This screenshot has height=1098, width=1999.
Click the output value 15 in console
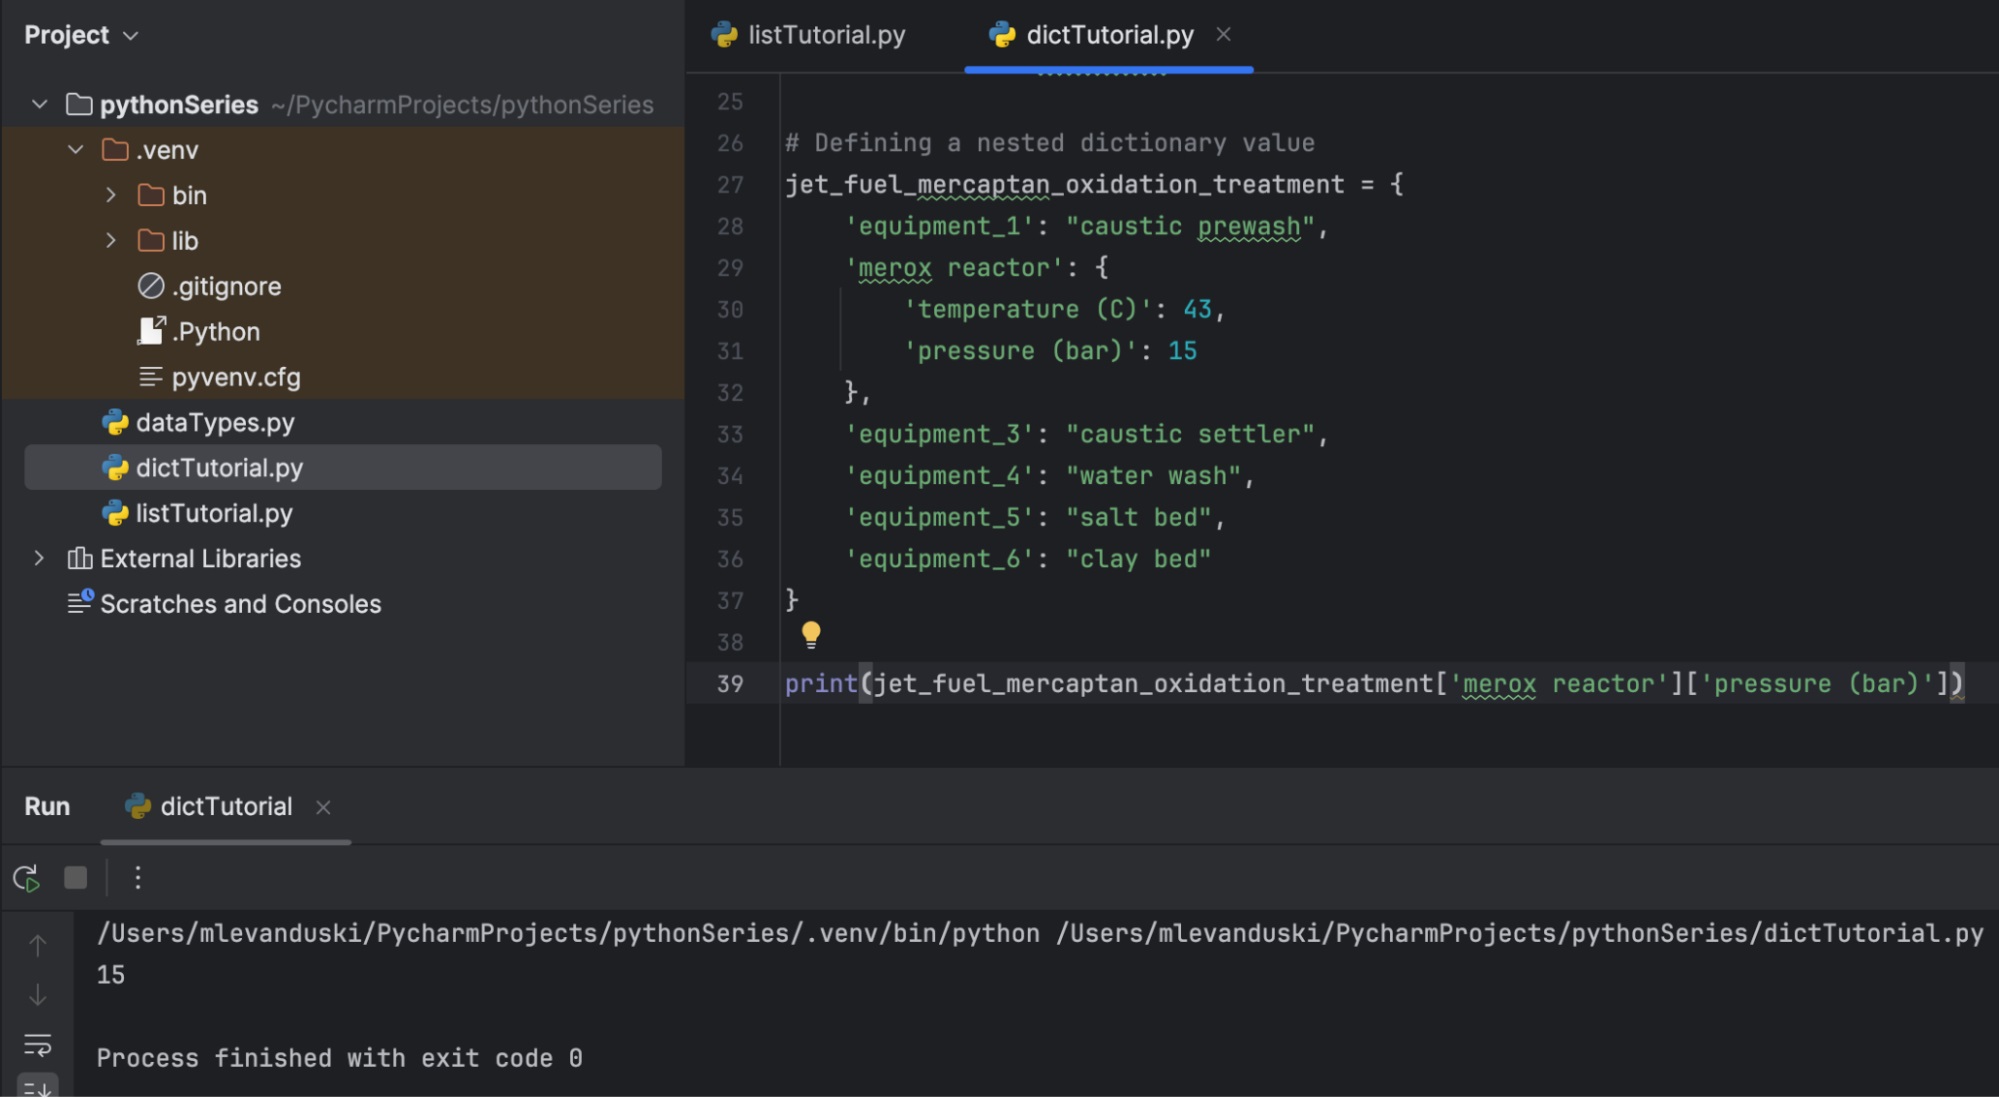(110, 975)
